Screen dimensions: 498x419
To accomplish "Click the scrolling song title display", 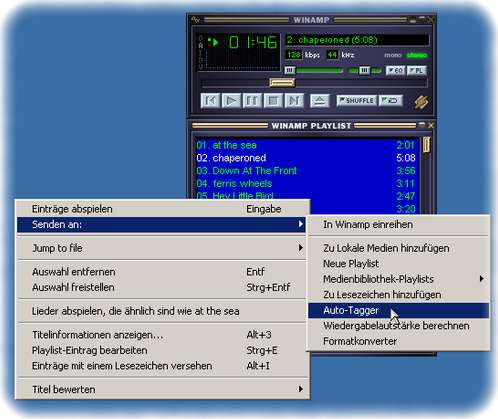I will pyautogui.click(x=357, y=40).
